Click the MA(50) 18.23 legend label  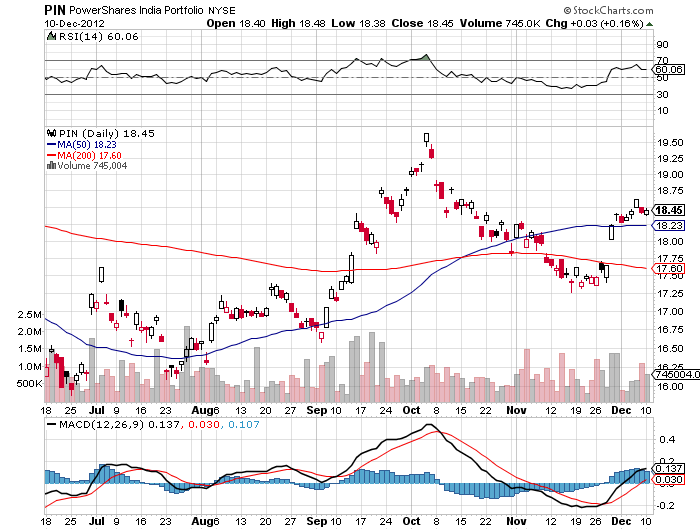(x=87, y=144)
